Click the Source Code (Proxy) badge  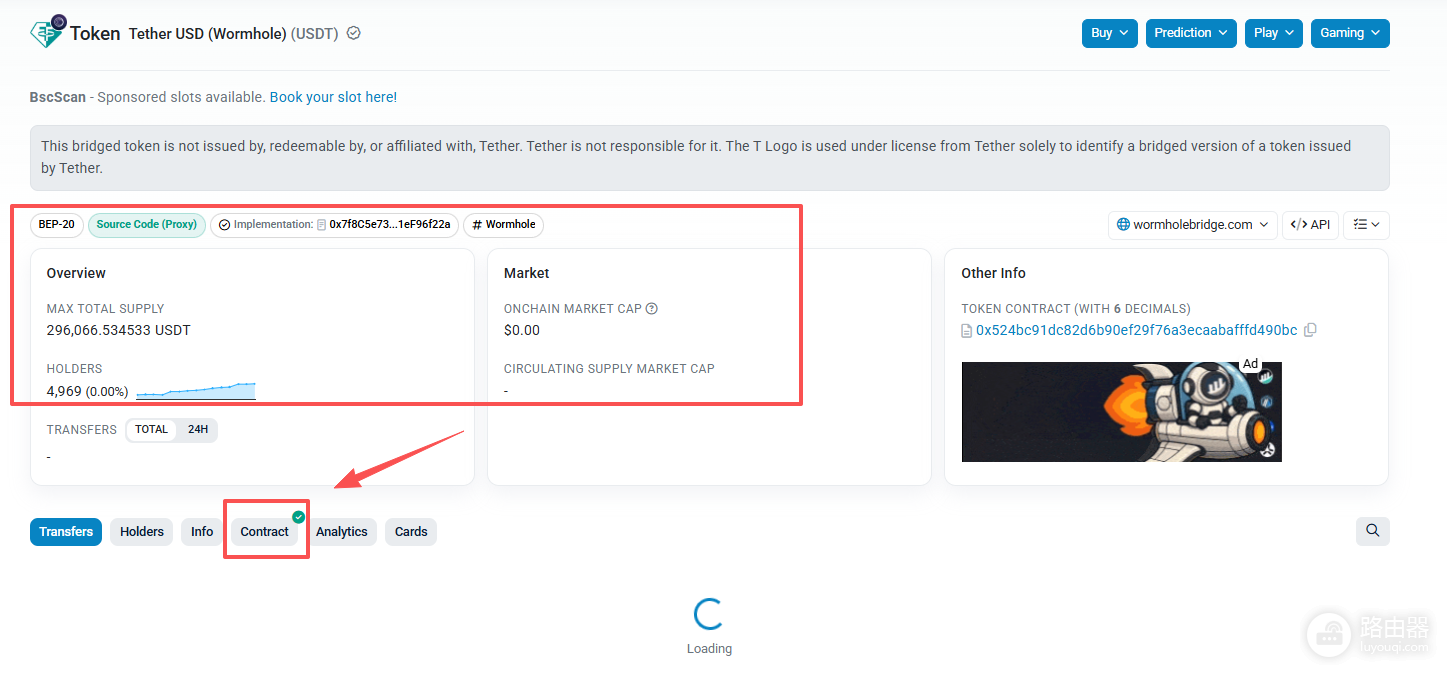[147, 225]
